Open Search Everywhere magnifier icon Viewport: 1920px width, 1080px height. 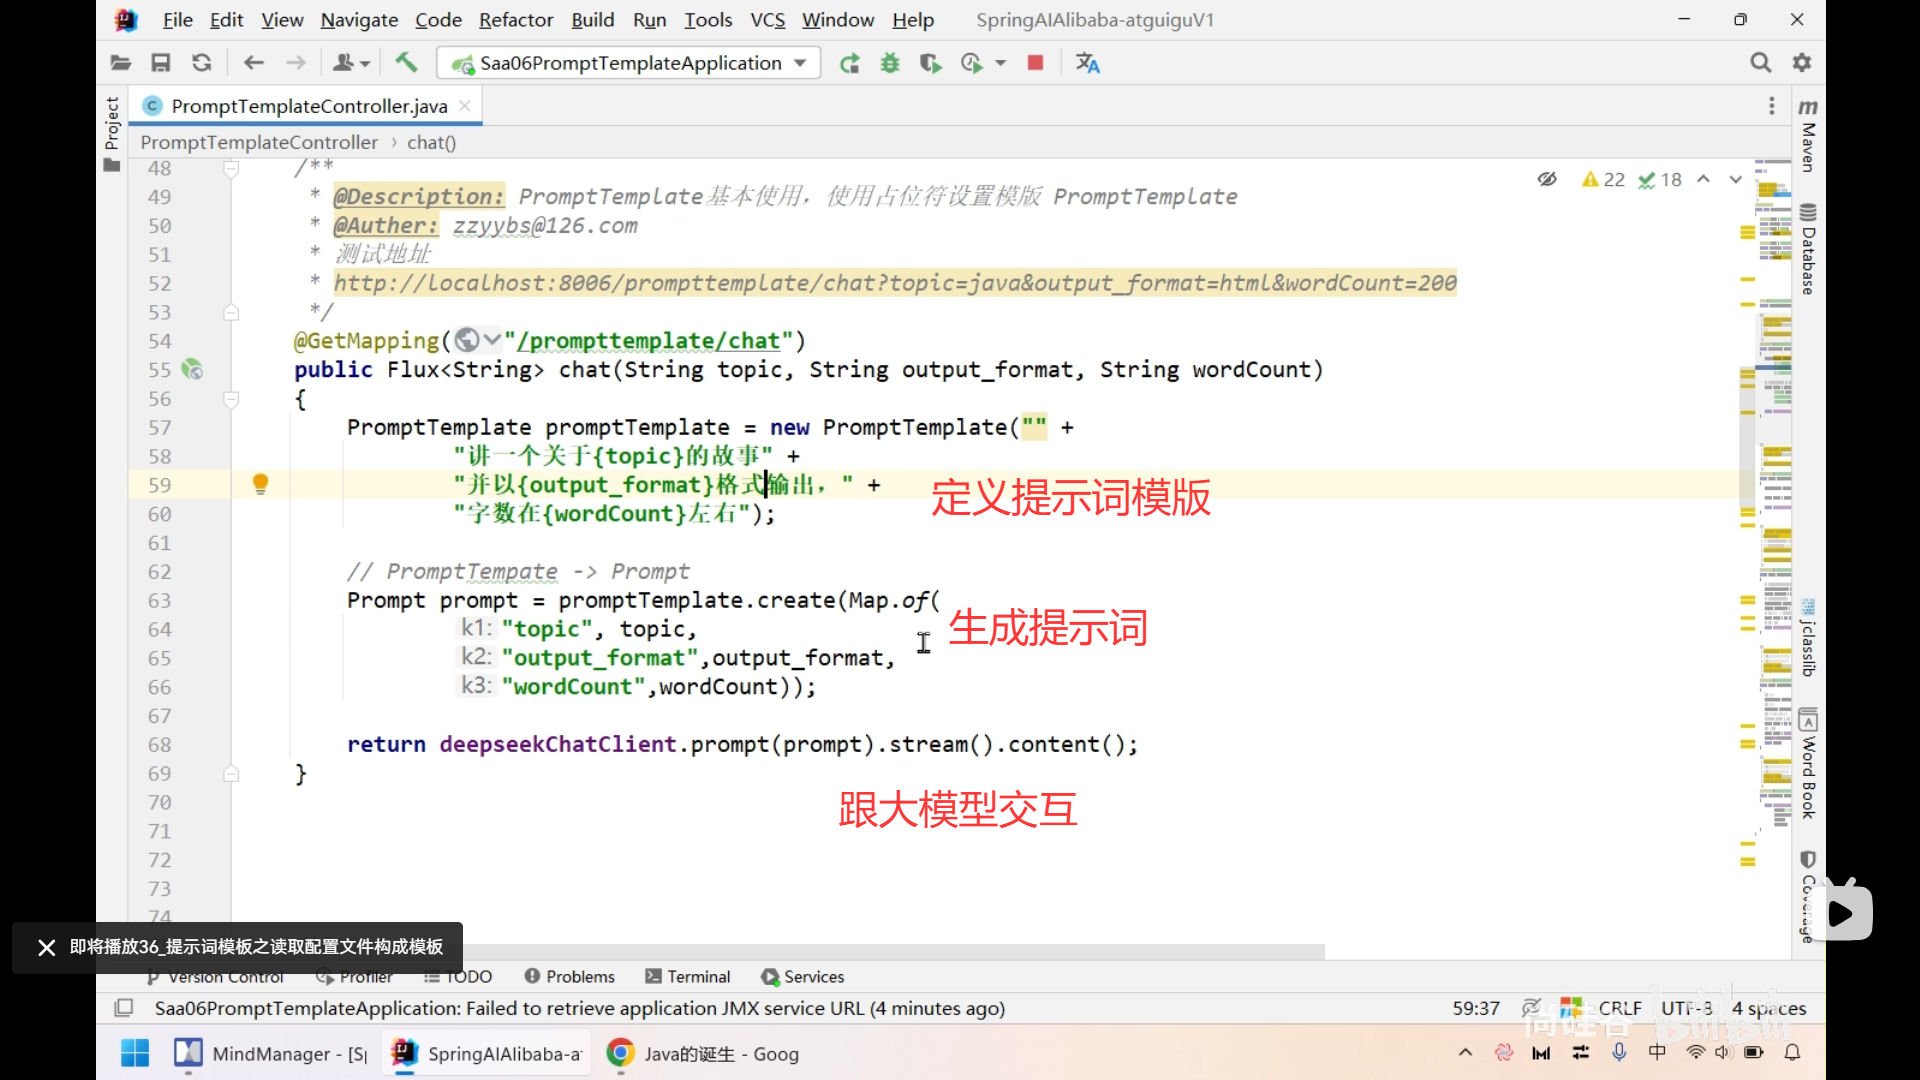click(1760, 63)
